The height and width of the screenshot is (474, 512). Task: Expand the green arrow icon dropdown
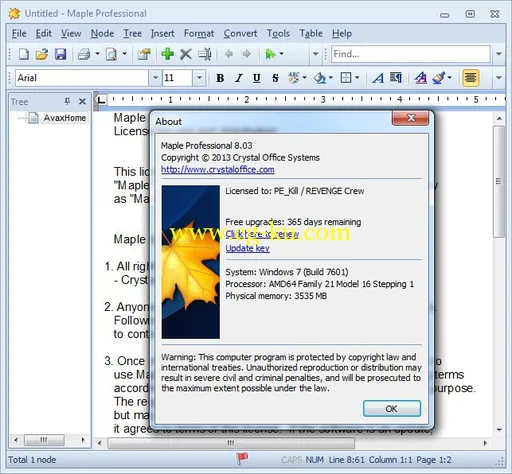coord(281,54)
